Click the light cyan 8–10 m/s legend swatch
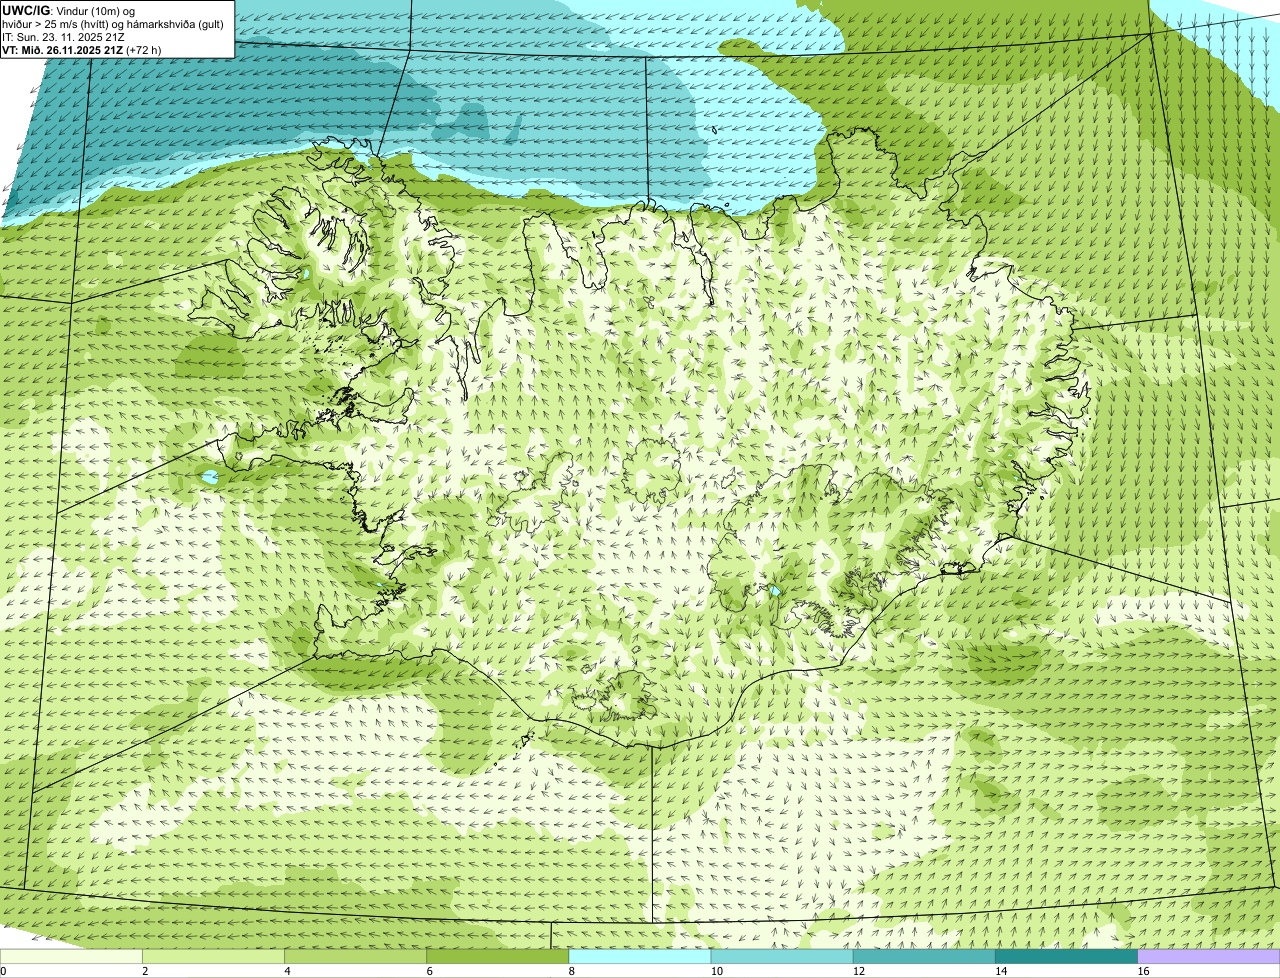1280x978 pixels. pos(640,957)
